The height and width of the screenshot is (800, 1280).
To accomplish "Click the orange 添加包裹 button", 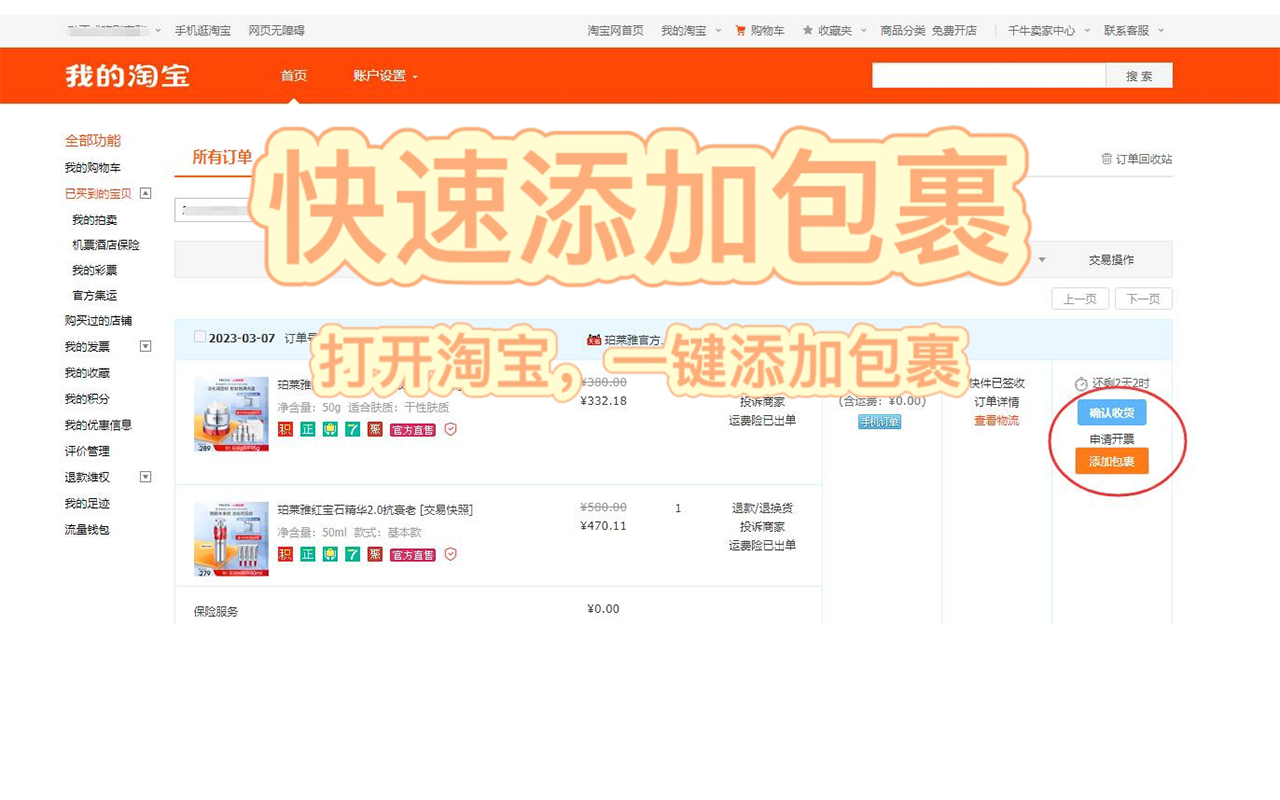I will [x=1112, y=461].
